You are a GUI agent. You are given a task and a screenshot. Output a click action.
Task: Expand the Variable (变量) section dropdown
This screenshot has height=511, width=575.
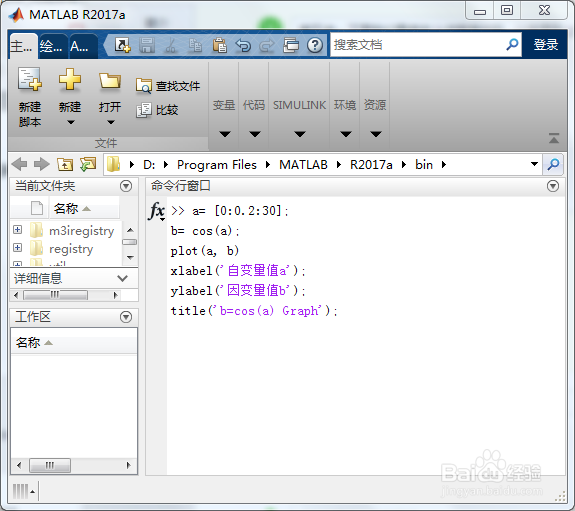224,134
